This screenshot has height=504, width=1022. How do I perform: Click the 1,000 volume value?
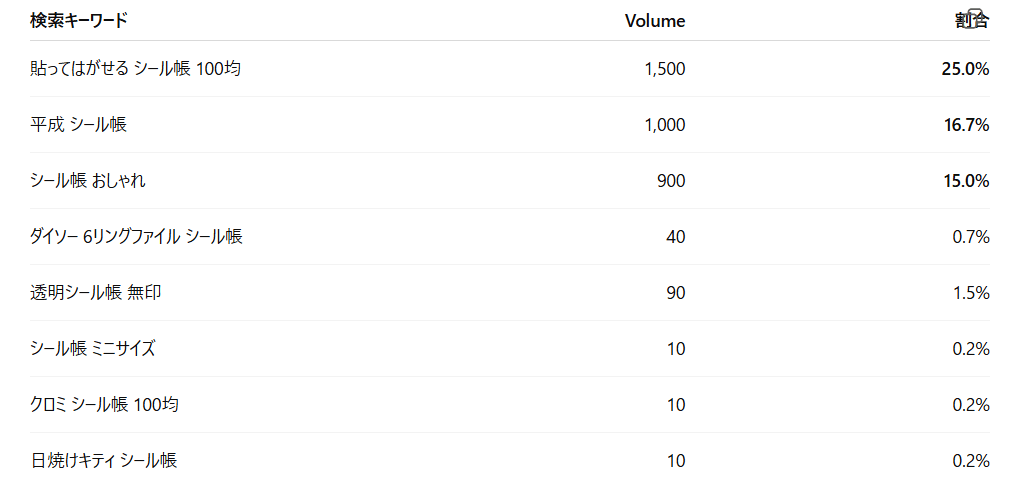tap(665, 125)
